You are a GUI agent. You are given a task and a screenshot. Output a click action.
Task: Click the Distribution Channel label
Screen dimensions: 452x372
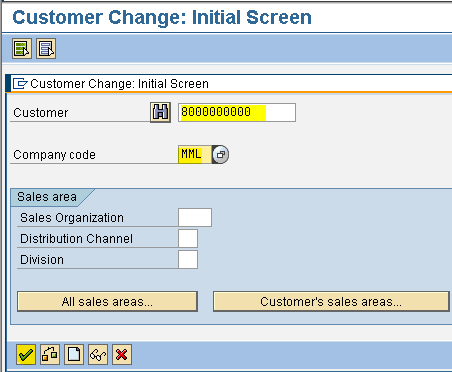[76, 239]
